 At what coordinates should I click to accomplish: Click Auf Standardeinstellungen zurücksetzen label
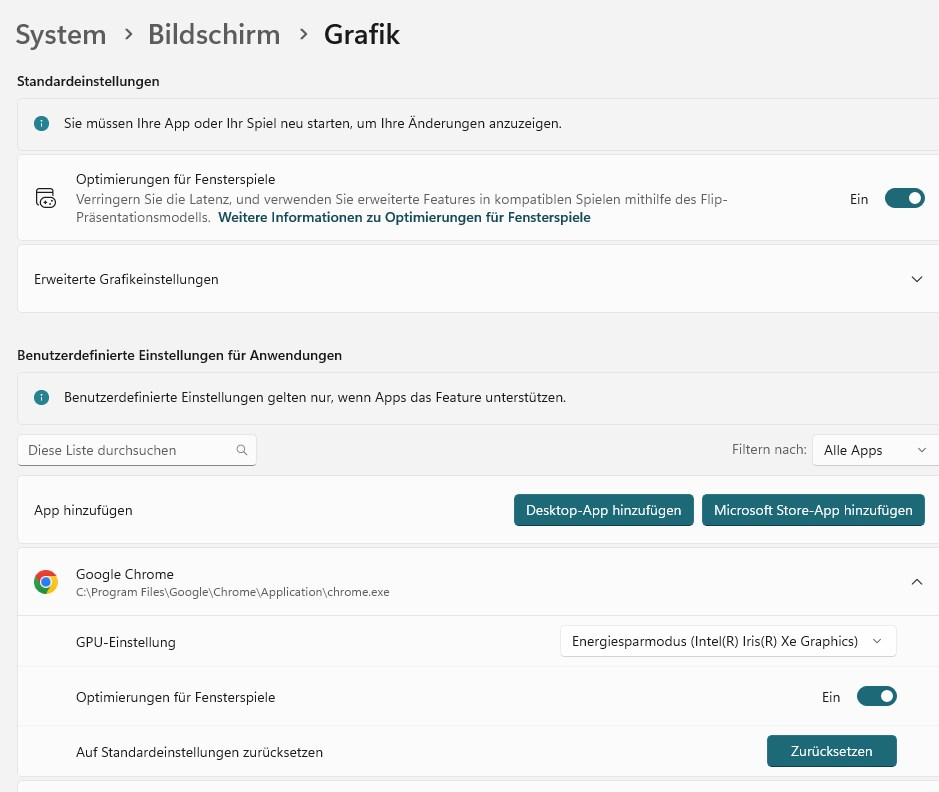point(199,752)
